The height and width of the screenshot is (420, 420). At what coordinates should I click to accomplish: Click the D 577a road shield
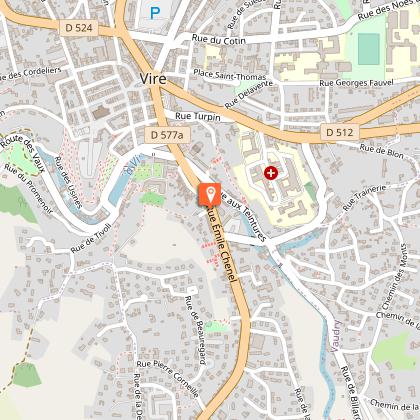pyautogui.click(x=167, y=135)
